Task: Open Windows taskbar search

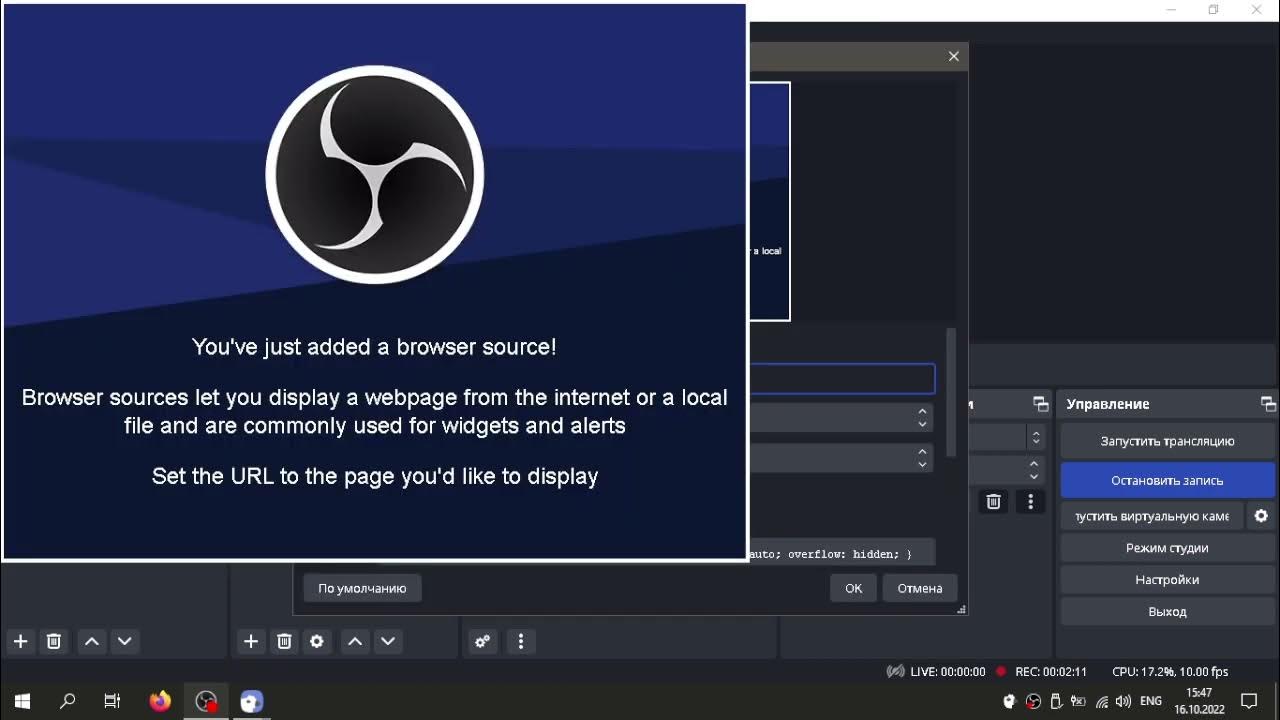Action: (x=68, y=701)
